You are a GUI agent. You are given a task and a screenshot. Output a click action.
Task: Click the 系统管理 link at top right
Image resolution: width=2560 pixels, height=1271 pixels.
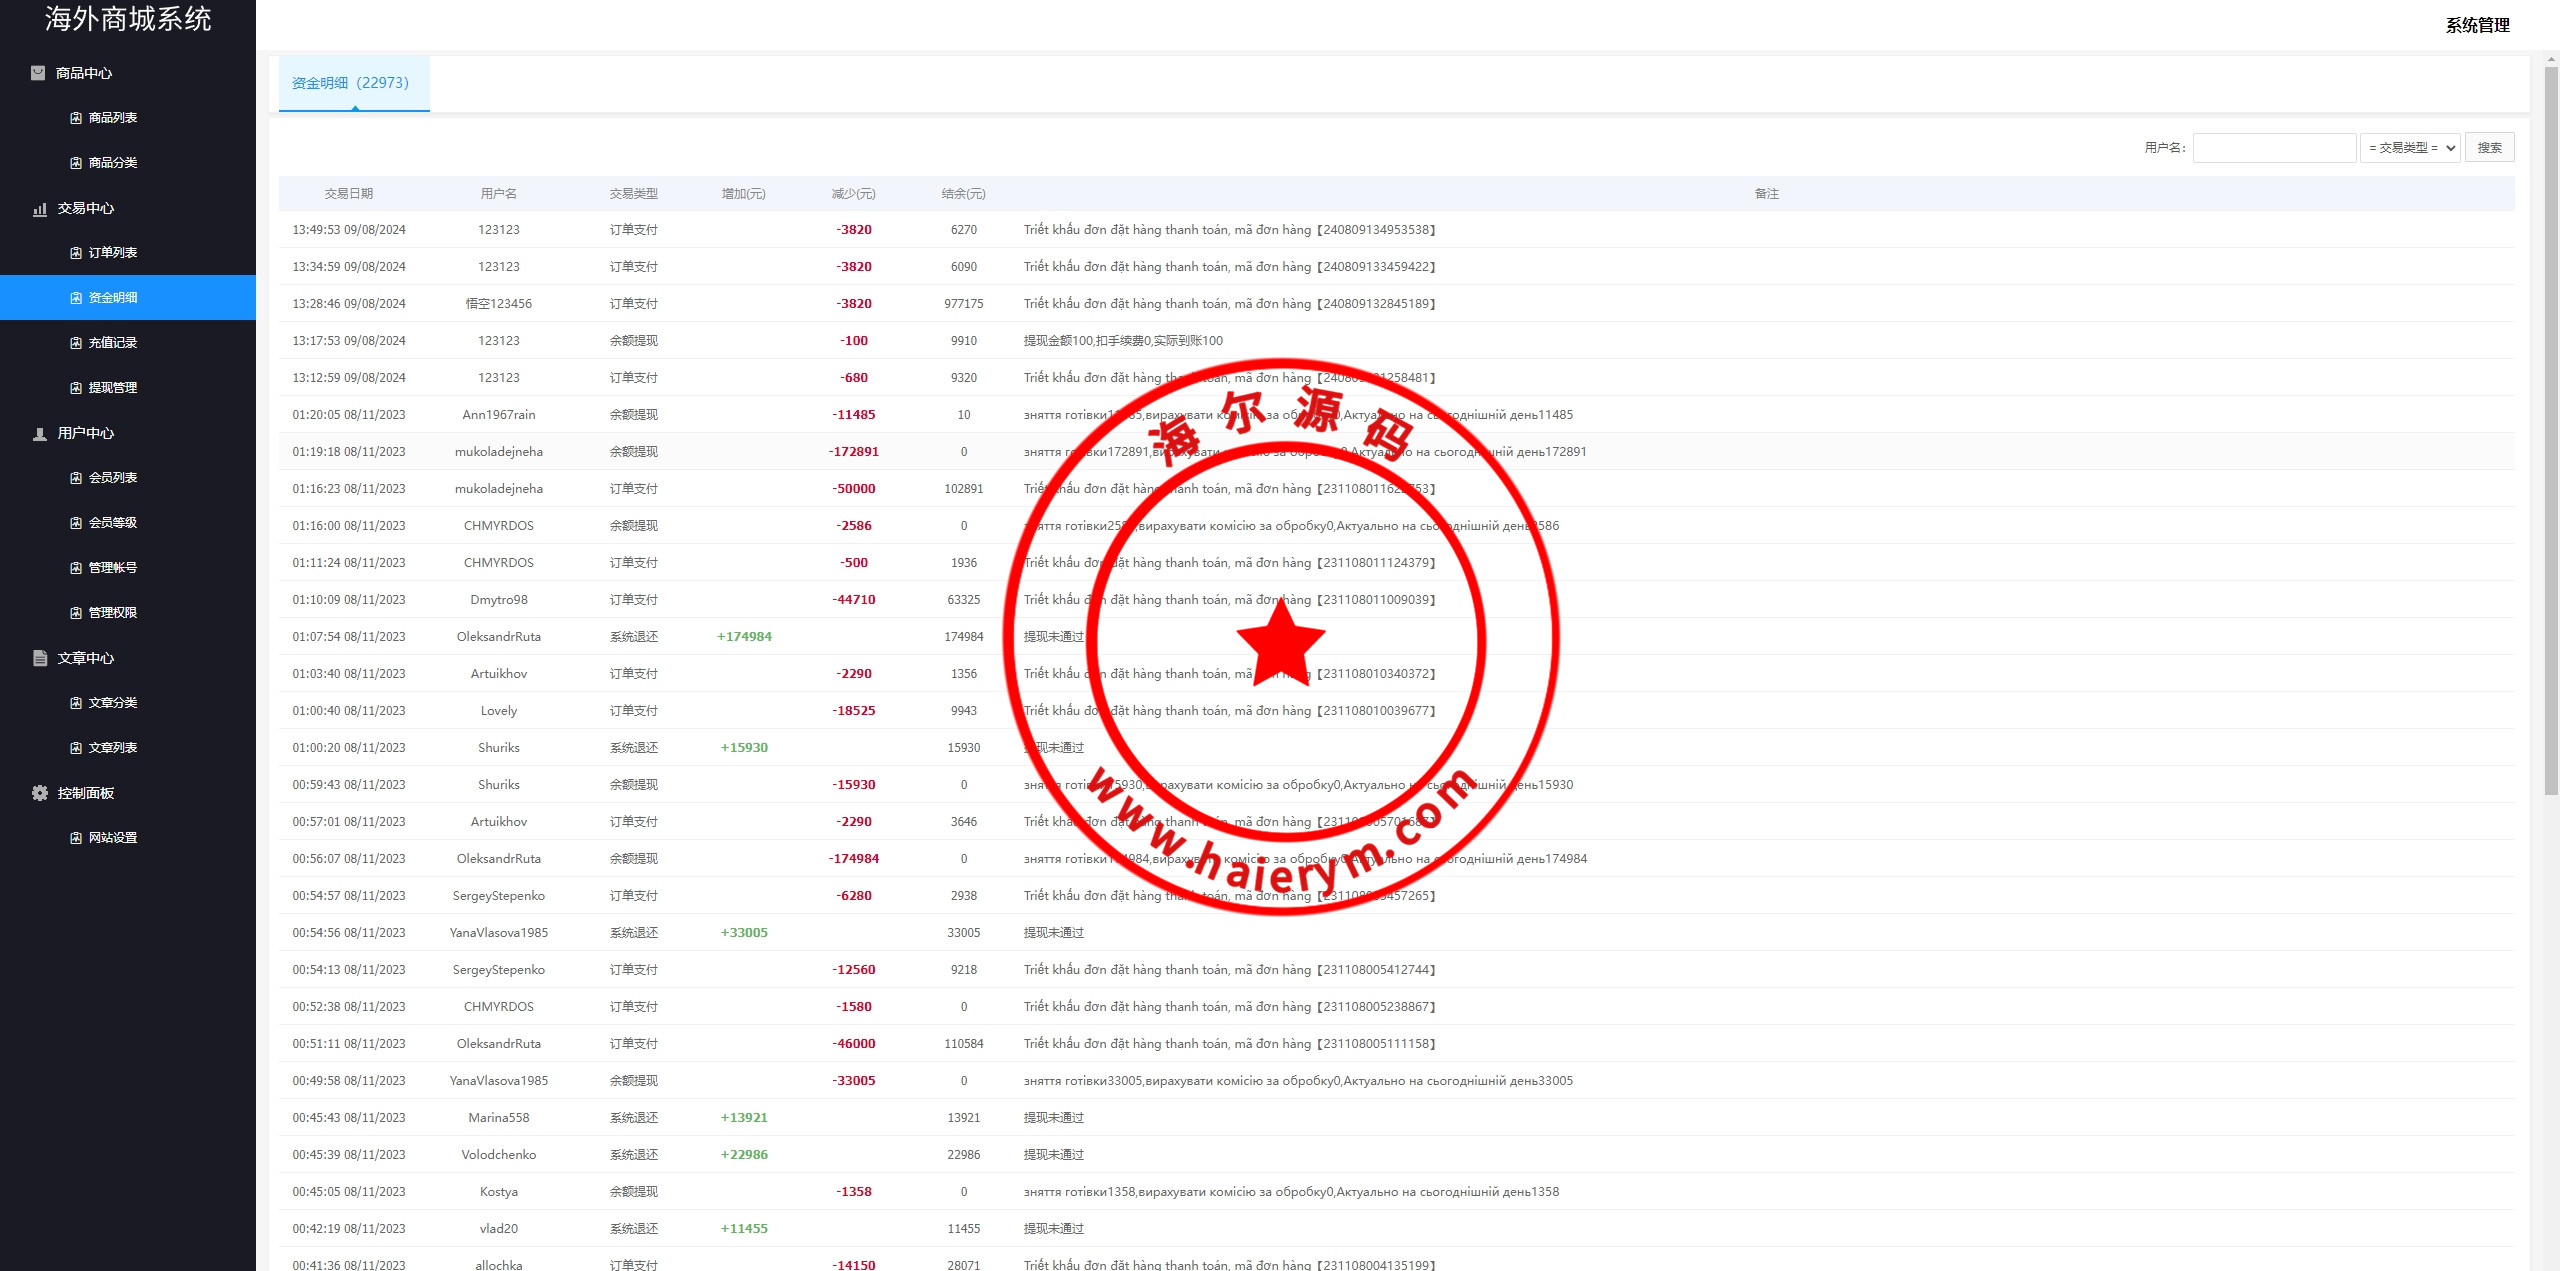coord(2477,25)
